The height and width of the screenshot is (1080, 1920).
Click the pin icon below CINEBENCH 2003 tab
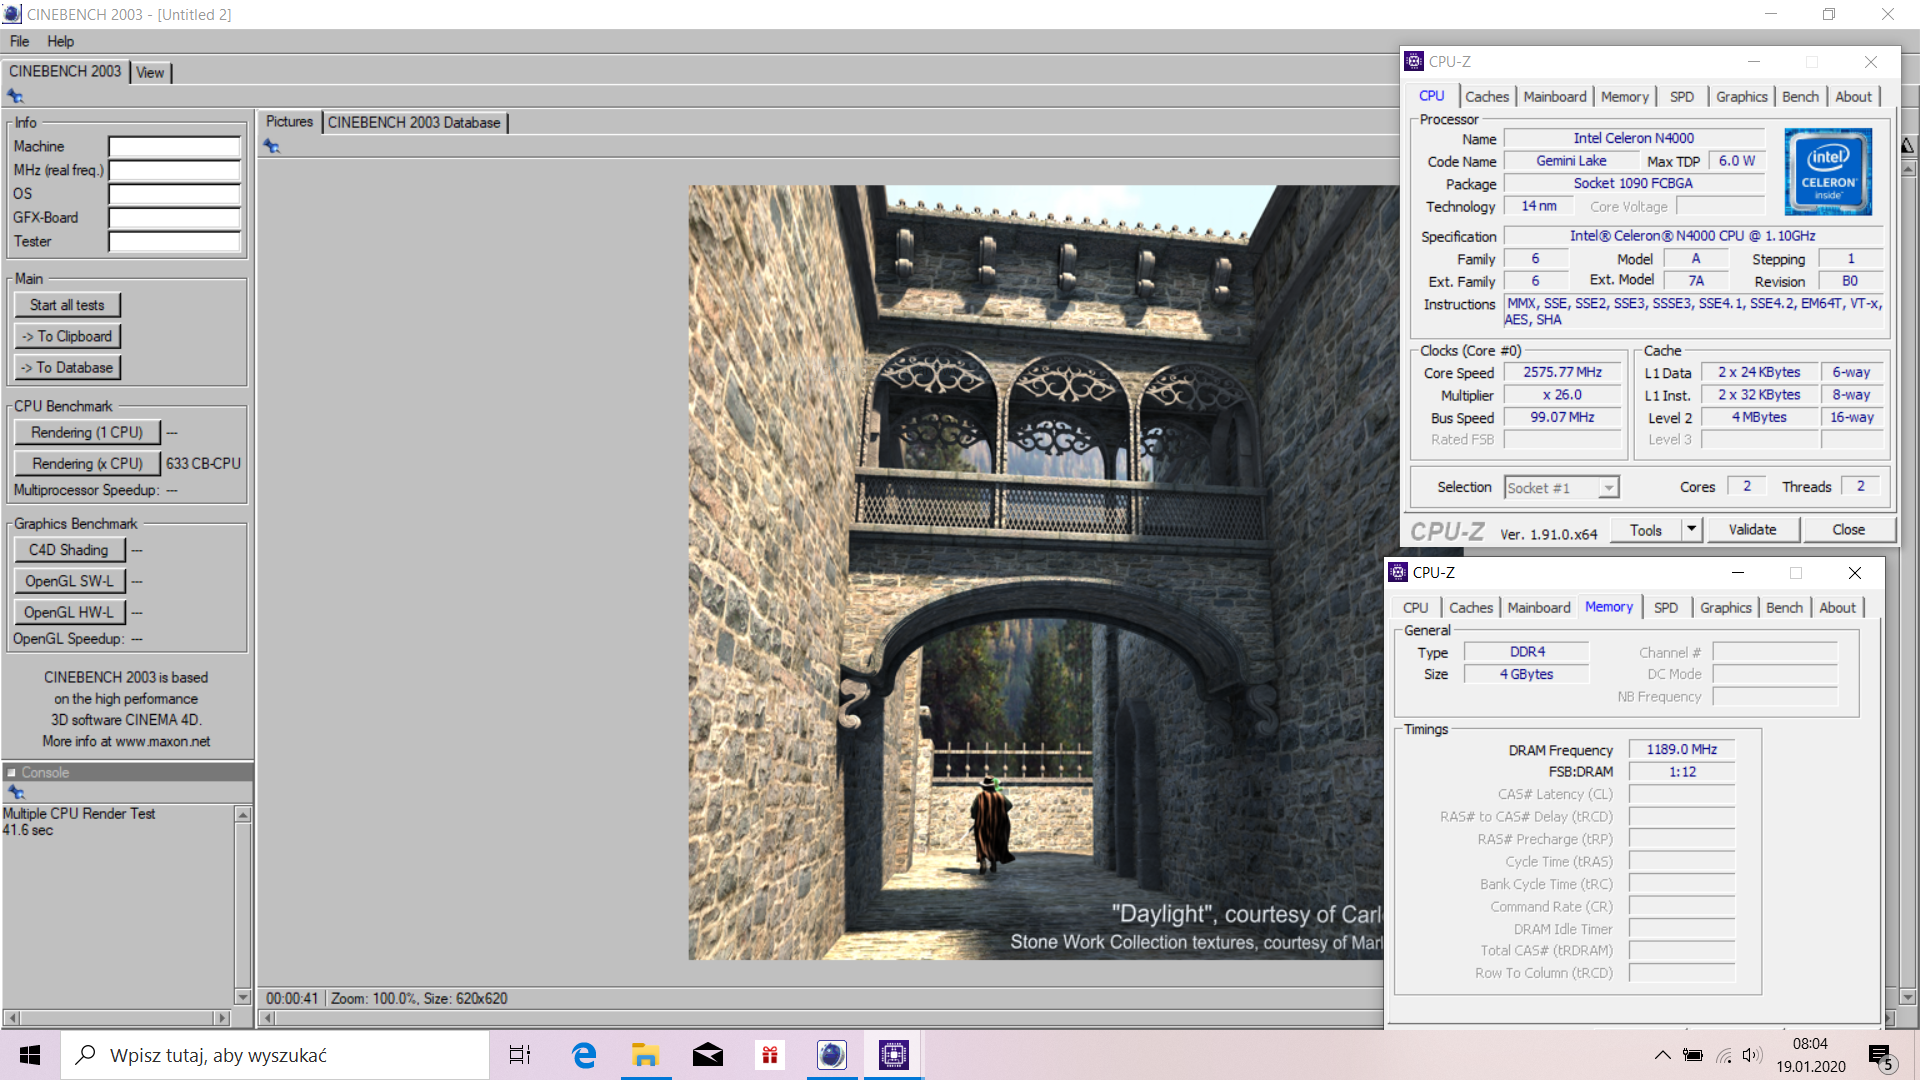pyautogui.click(x=15, y=96)
